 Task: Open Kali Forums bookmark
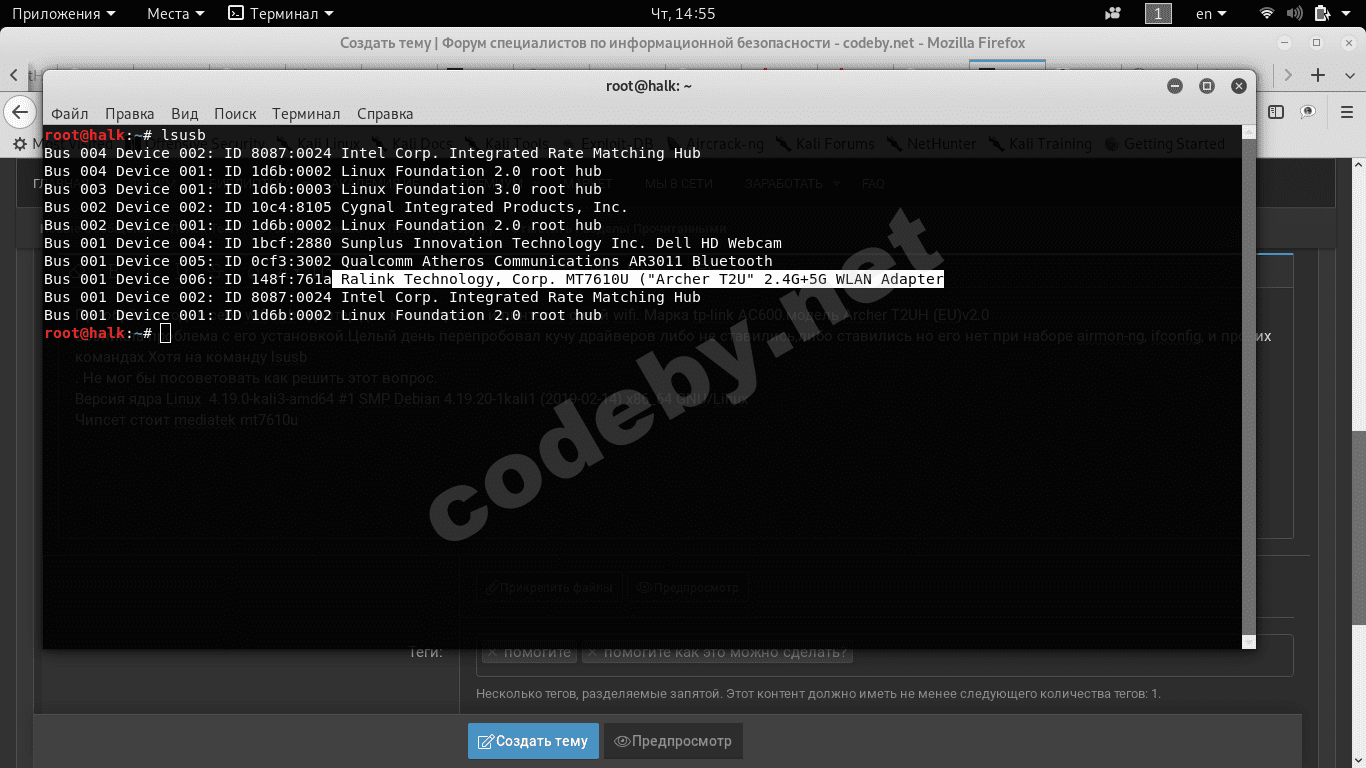(825, 144)
